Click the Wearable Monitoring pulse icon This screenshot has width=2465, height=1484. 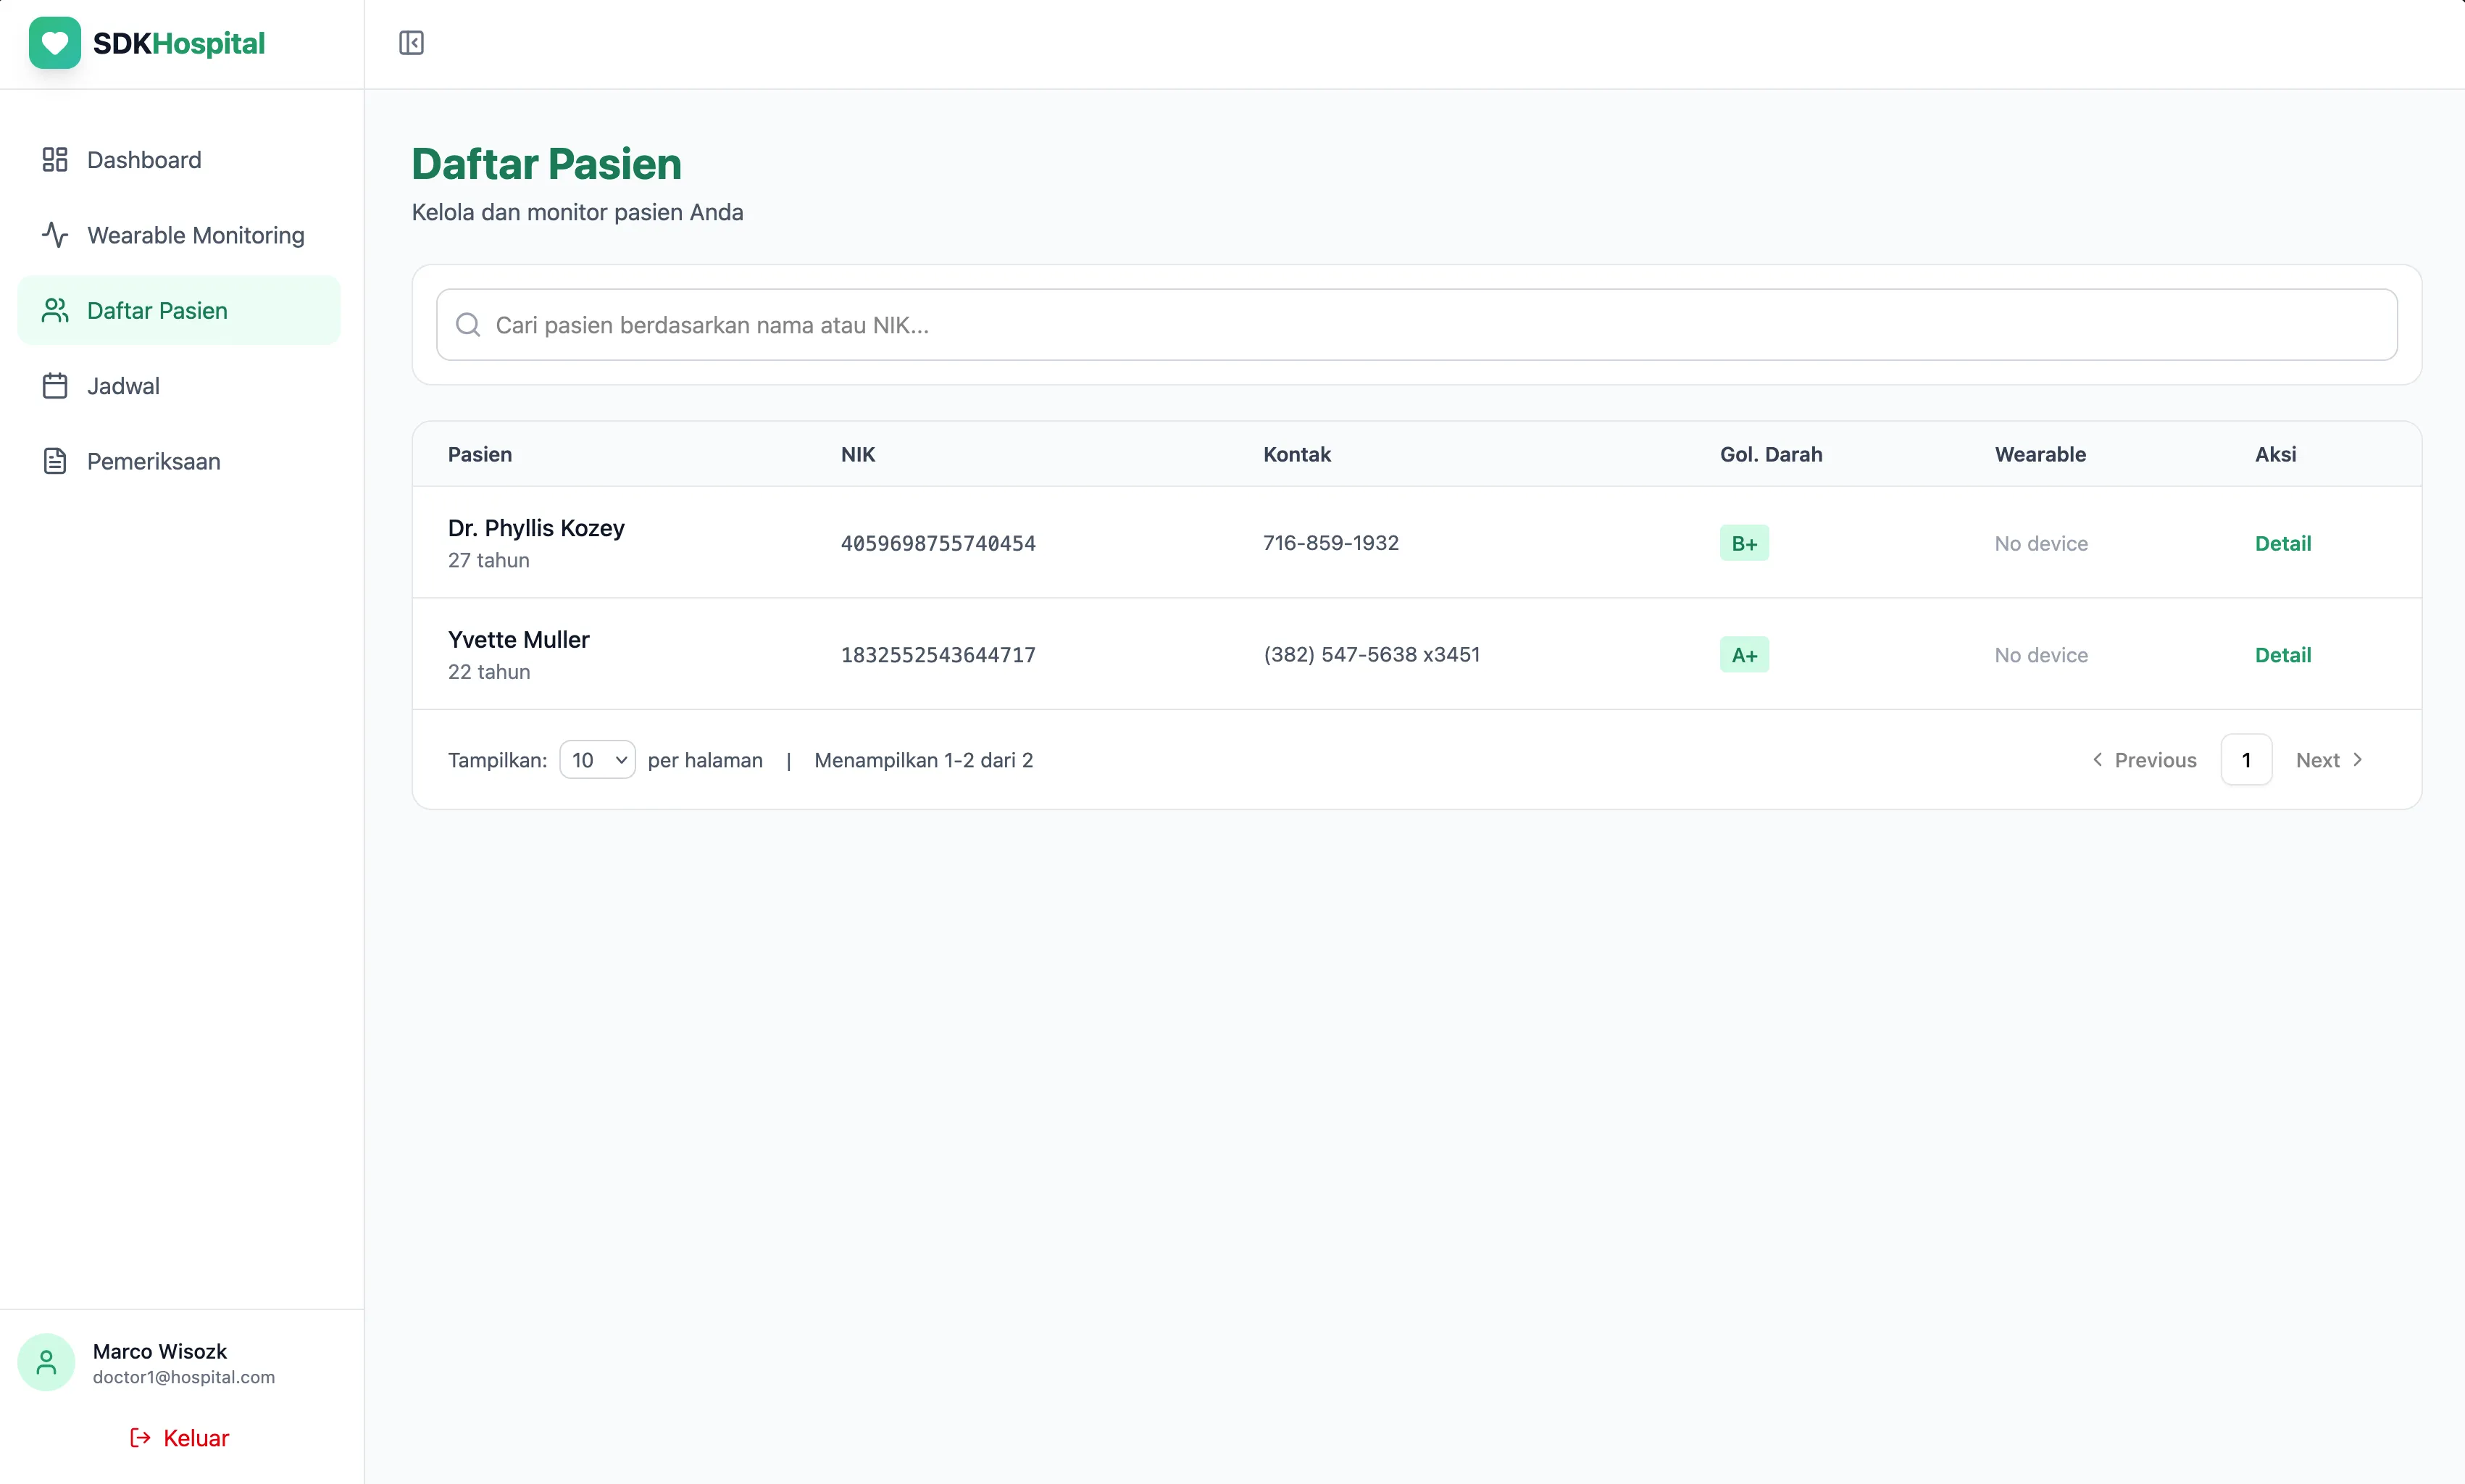point(55,235)
